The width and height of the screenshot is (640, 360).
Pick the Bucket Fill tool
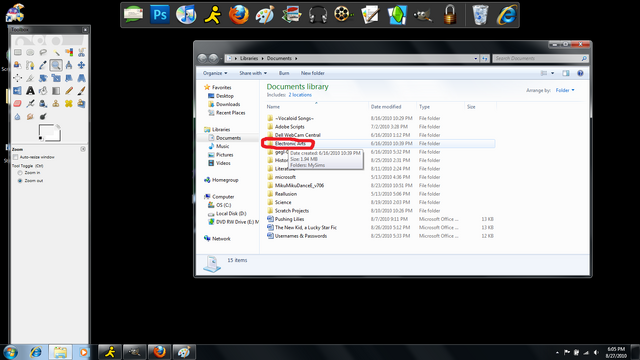click(43, 91)
